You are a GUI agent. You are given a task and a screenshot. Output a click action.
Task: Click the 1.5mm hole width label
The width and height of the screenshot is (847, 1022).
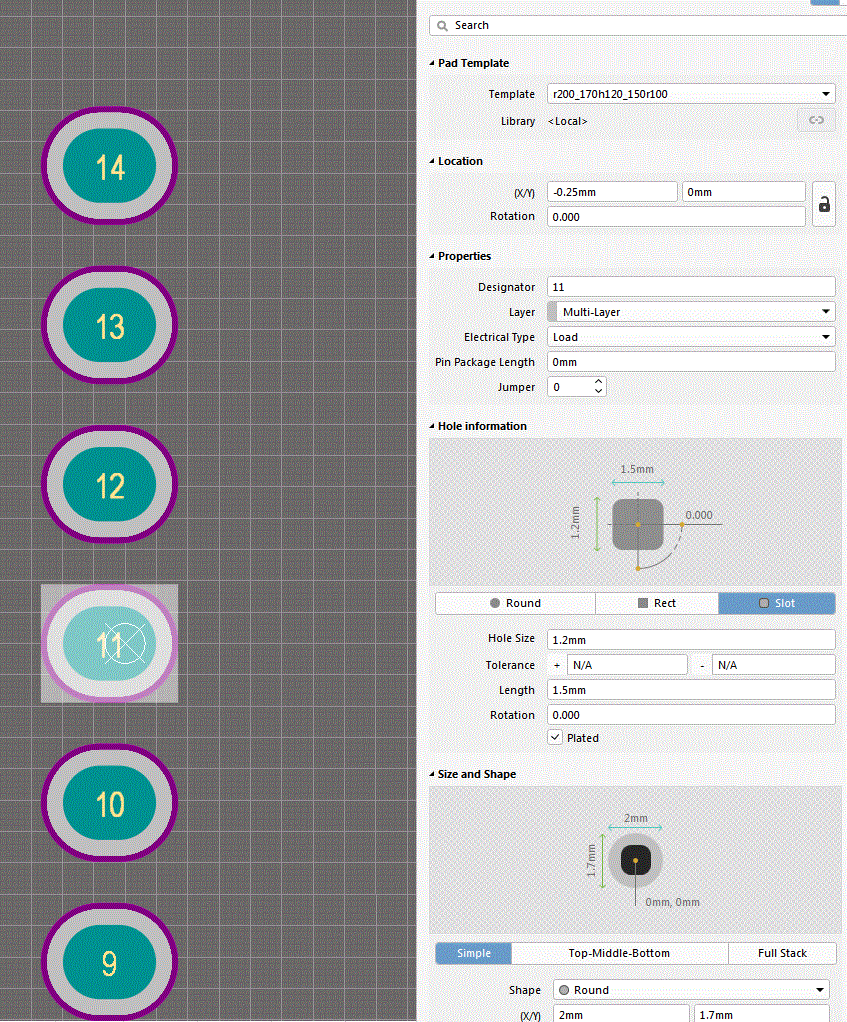pyautogui.click(x=637, y=469)
